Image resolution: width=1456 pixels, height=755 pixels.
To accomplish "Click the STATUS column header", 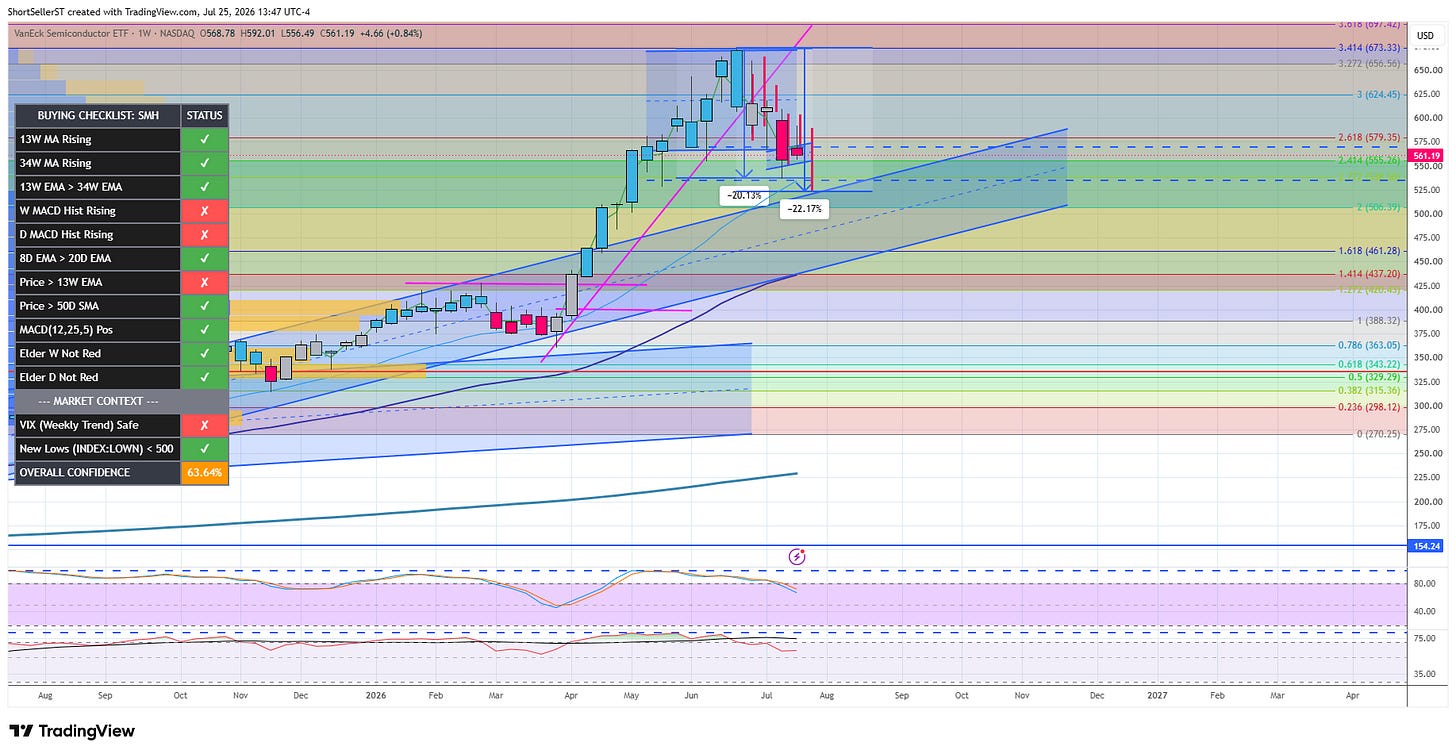I will coord(205,116).
